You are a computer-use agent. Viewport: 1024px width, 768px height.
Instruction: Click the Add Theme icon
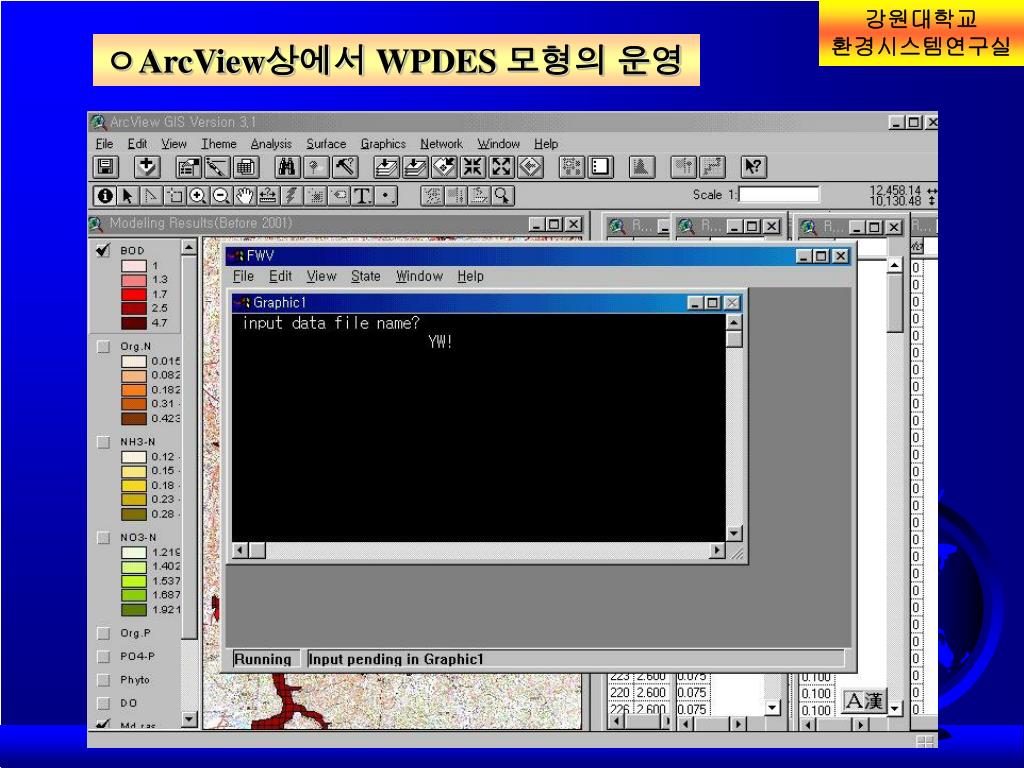[x=147, y=167]
